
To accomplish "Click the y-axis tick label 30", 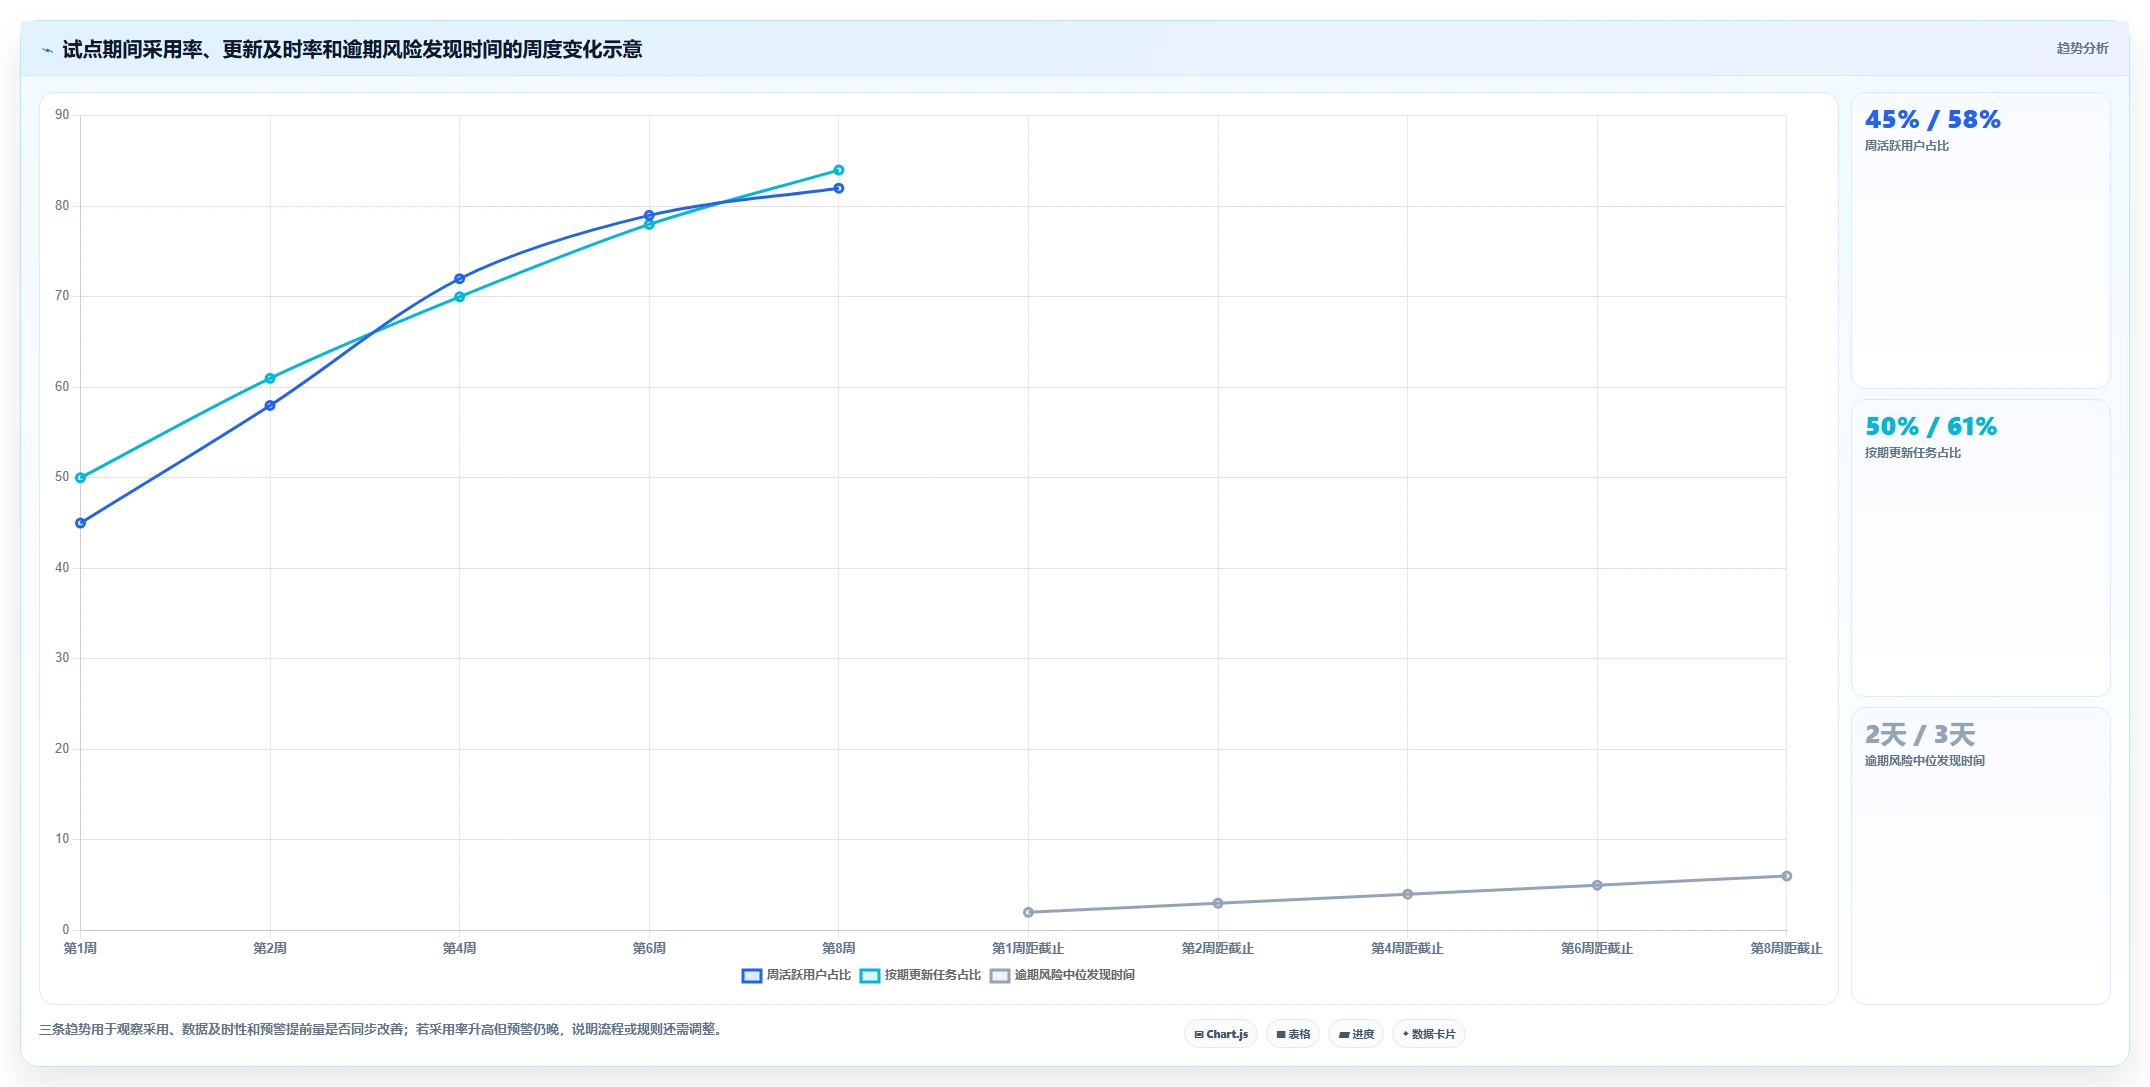I will 62,658.
